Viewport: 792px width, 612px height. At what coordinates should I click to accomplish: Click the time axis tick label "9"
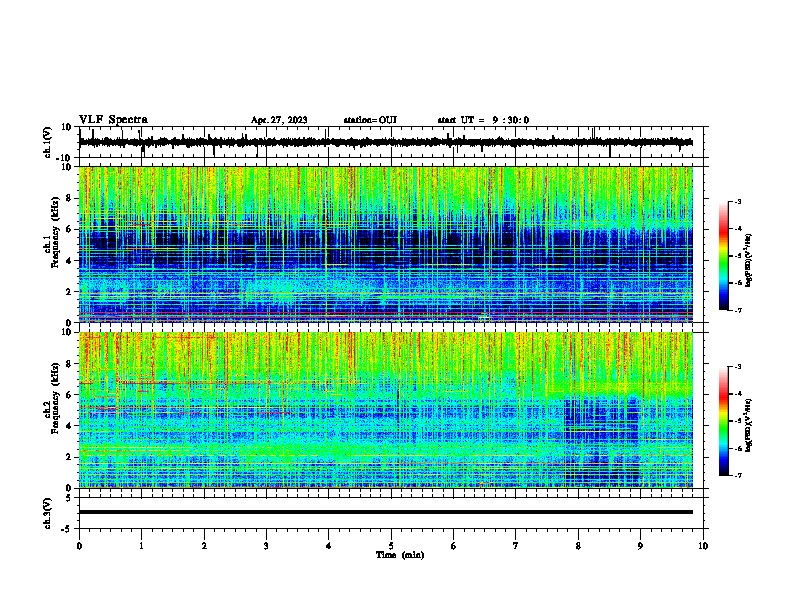tap(640, 546)
